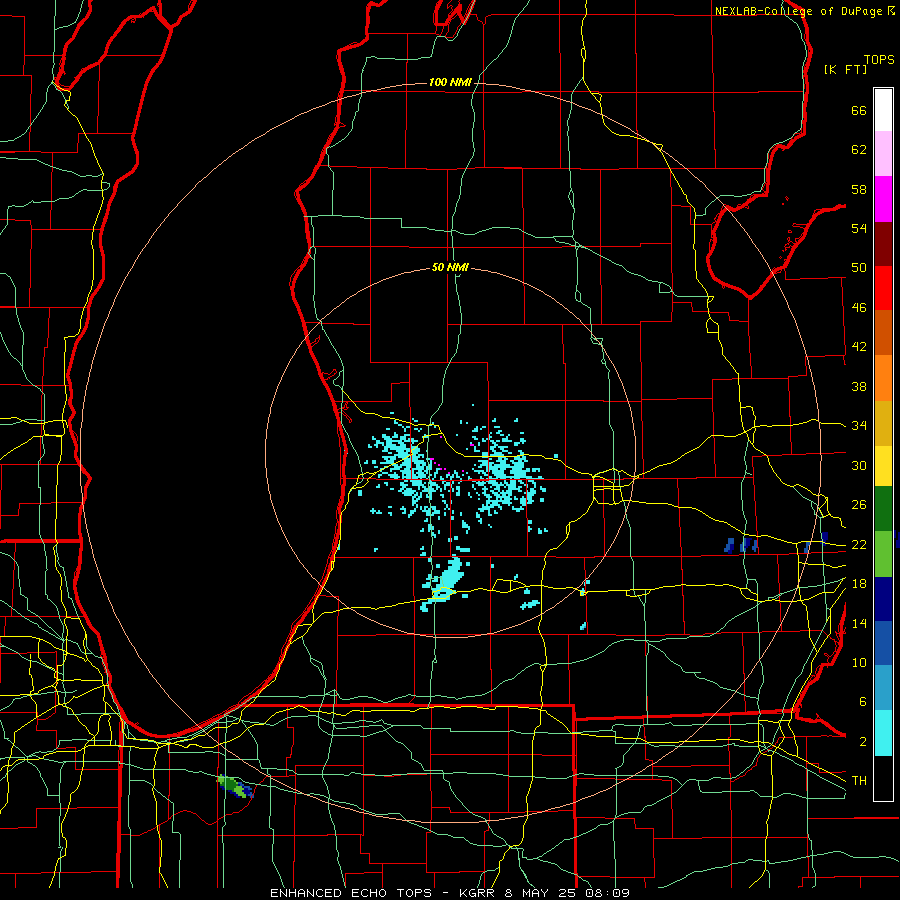Click the gold legend swatch
Viewport: 900px width, 900px height.
coord(883,423)
